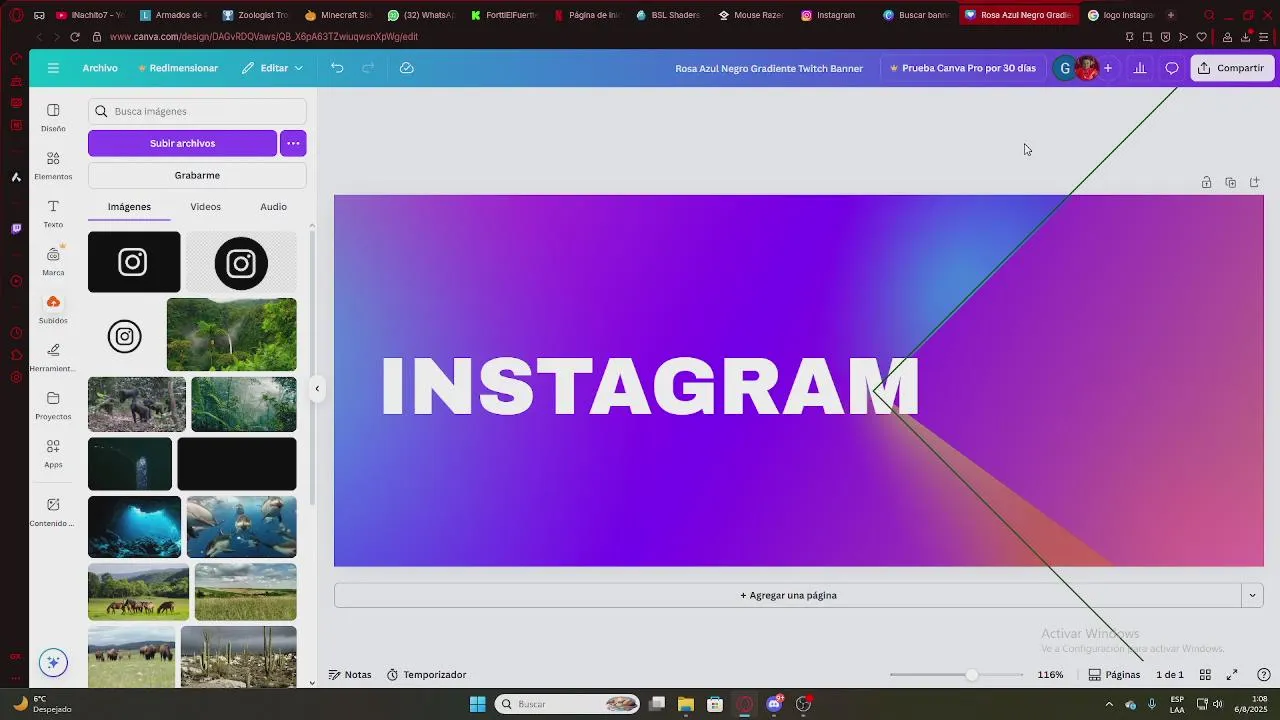Open the Marca side panel
Screen dimensions: 1280x720
tap(53, 261)
